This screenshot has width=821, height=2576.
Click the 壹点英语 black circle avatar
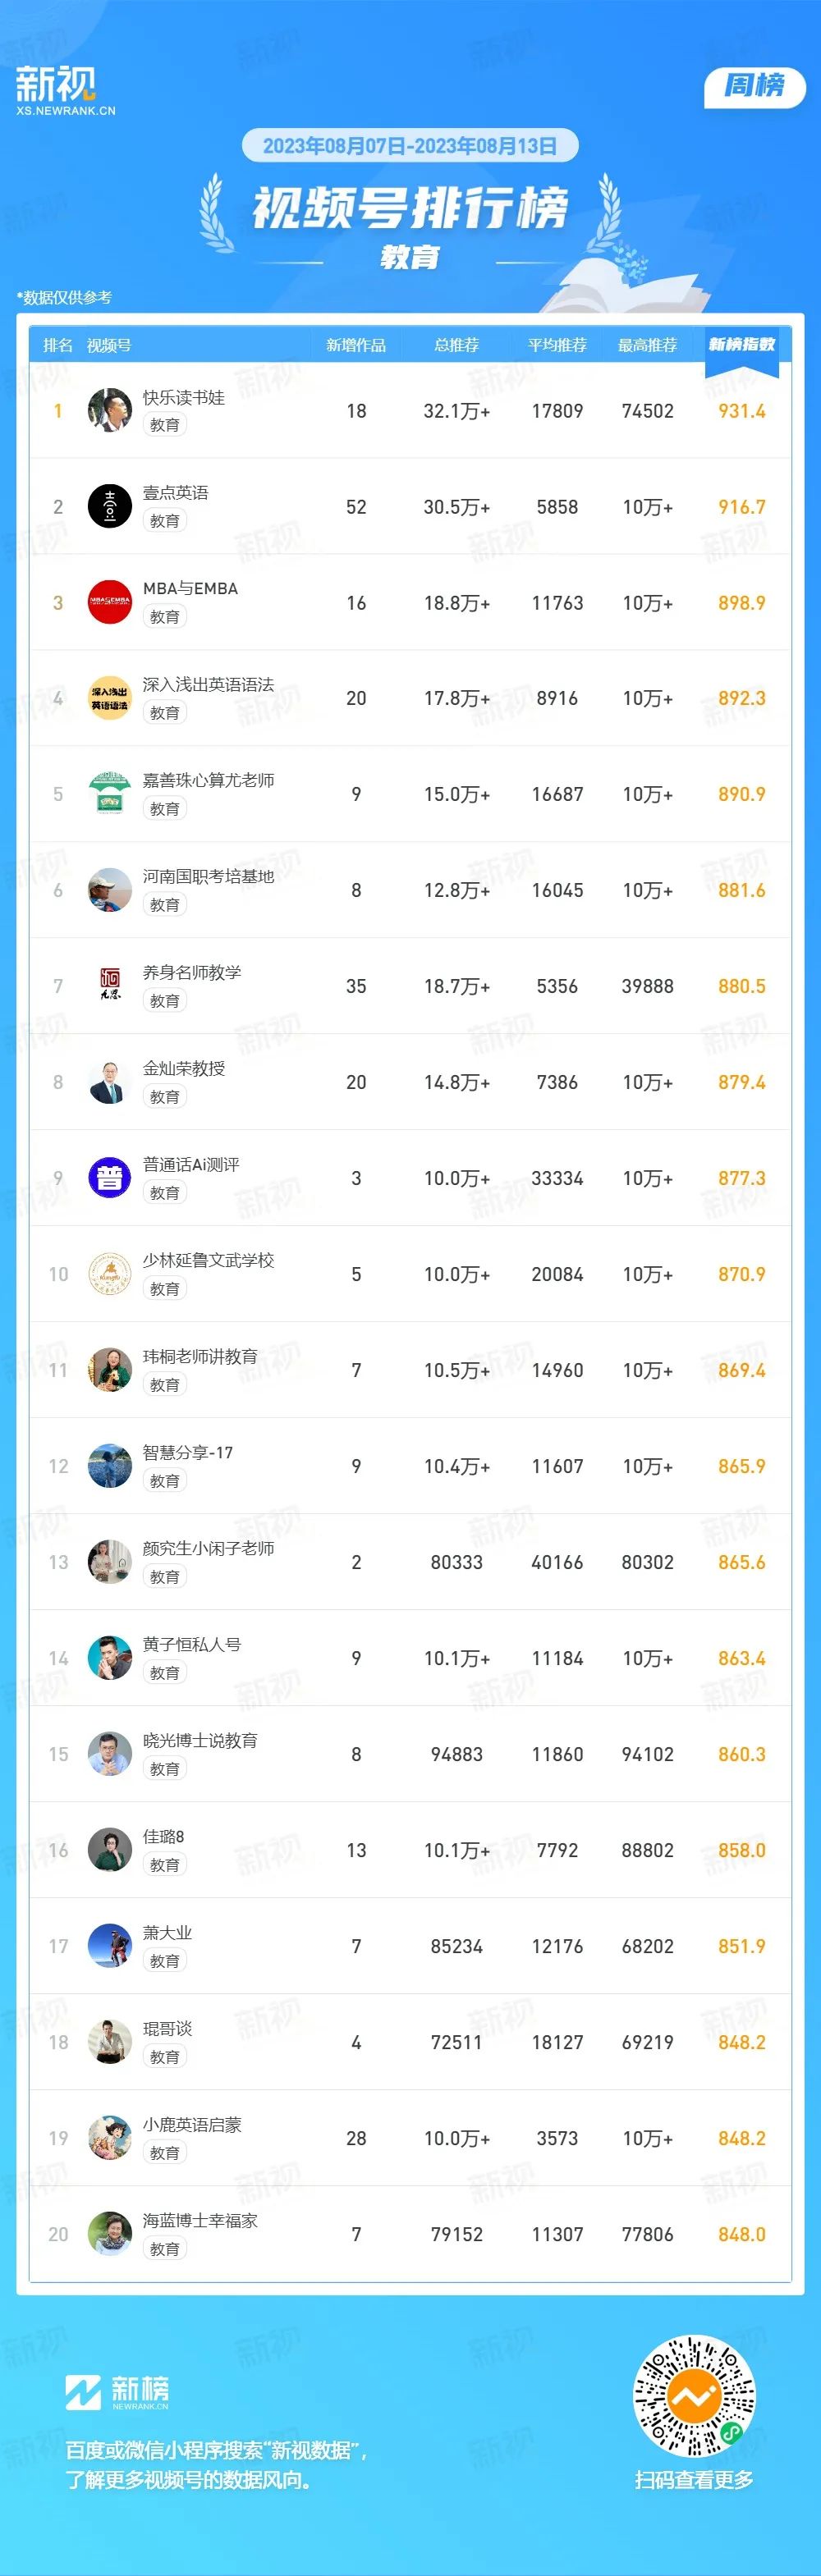pyautogui.click(x=110, y=506)
